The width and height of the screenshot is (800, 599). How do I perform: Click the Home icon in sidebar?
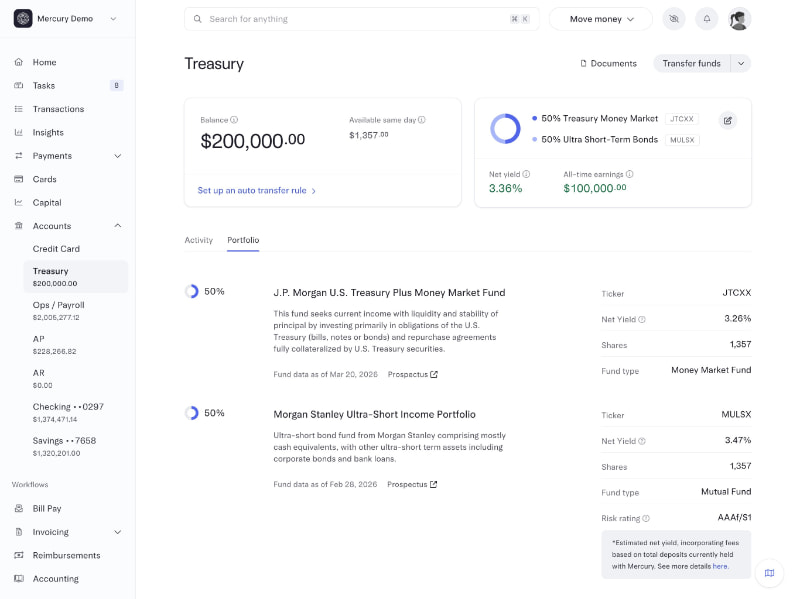(19, 62)
